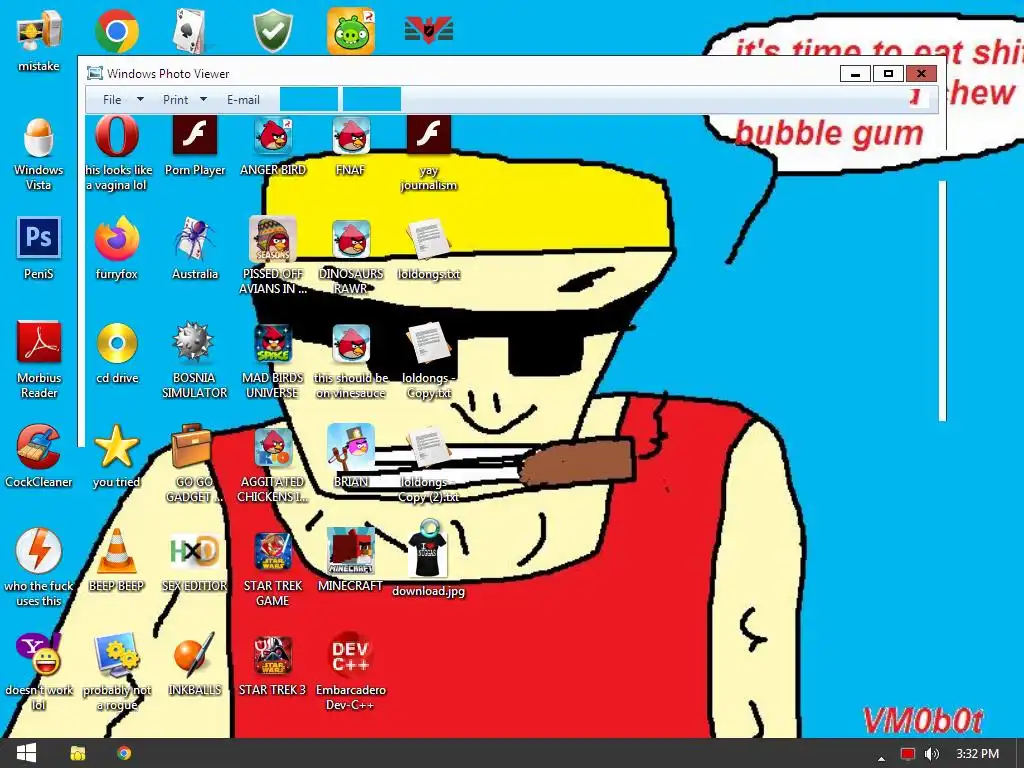This screenshot has width=1024, height=768.
Task: Open the volume speaker tray icon
Action: click(x=932, y=754)
